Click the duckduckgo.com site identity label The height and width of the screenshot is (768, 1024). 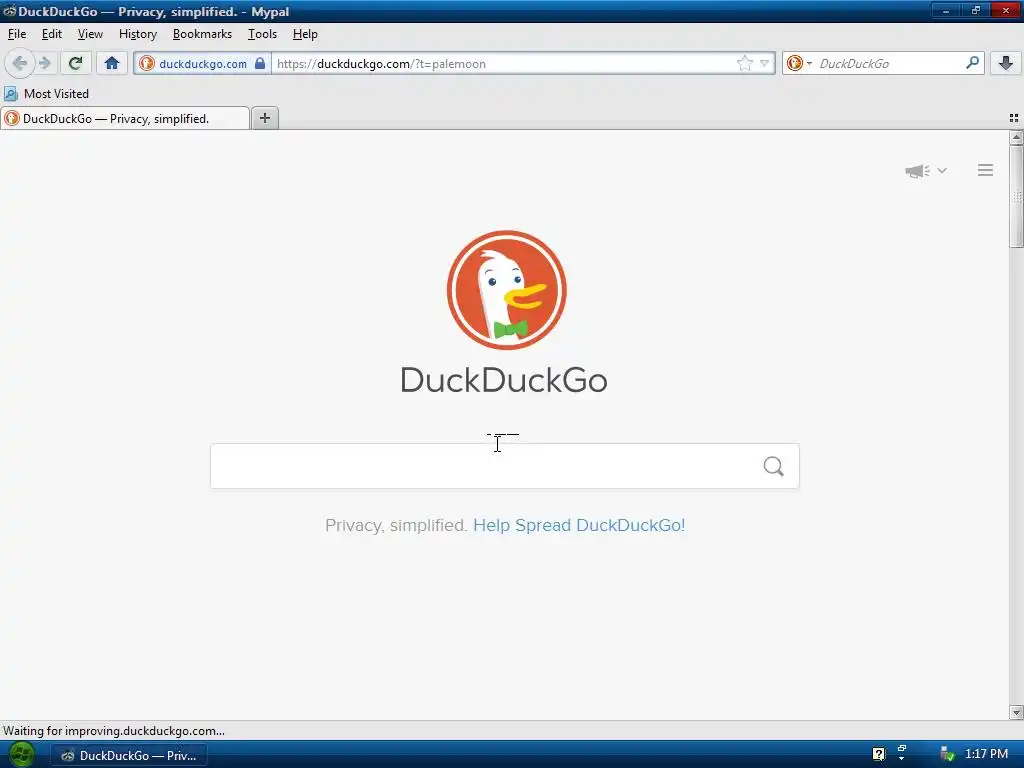click(x=203, y=63)
